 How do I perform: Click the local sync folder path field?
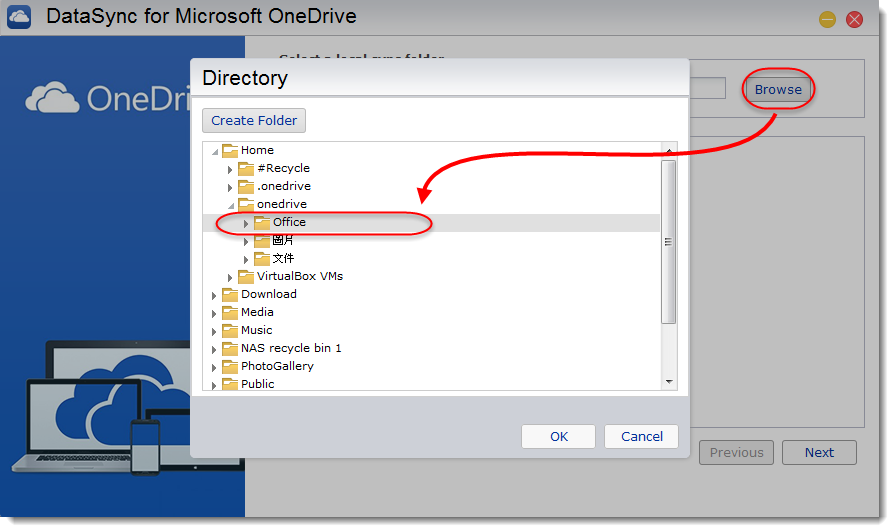coord(708,88)
